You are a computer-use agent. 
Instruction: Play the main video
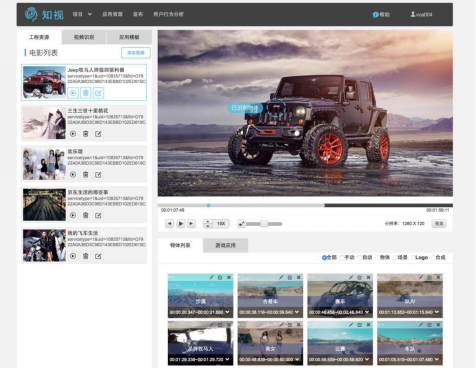[180, 223]
